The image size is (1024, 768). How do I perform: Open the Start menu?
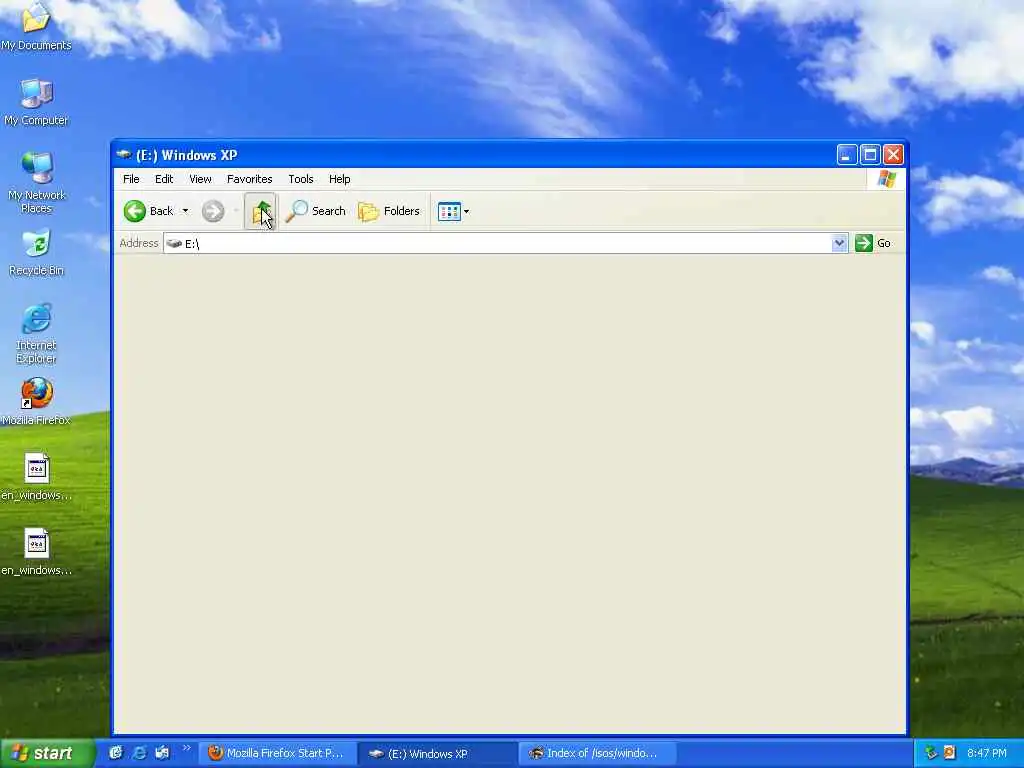pyautogui.click(x=46, y=753)
